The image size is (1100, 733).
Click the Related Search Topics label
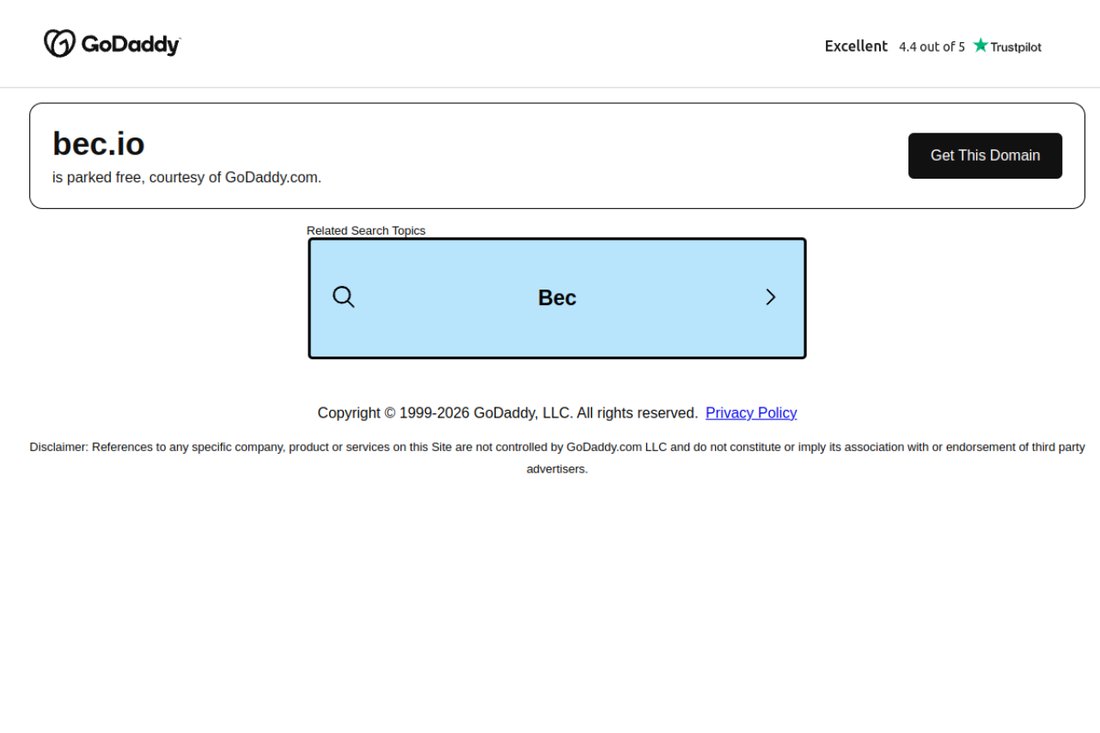point(365,231)
